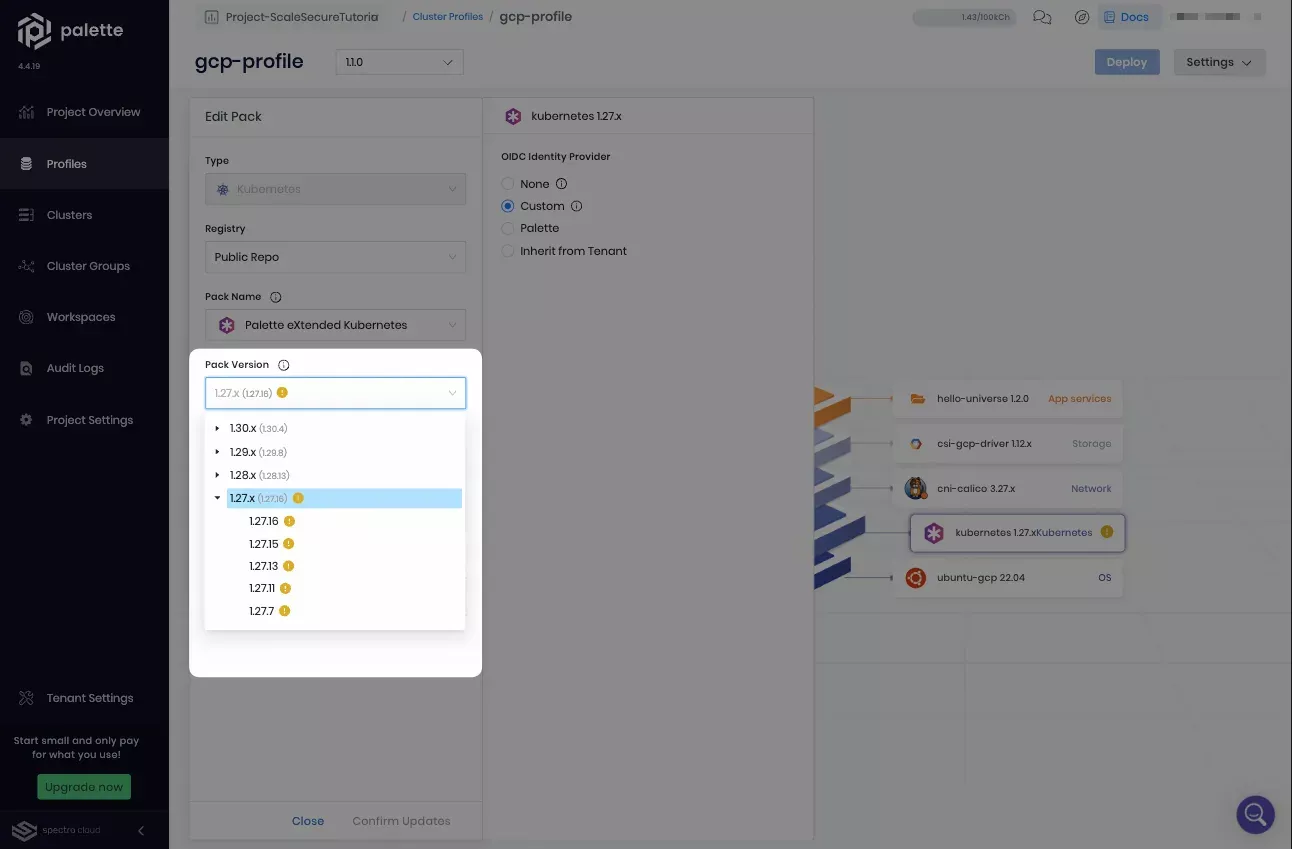Click the Deploy button
This screenshot has height=849, width=1292.
point(1127,61)
